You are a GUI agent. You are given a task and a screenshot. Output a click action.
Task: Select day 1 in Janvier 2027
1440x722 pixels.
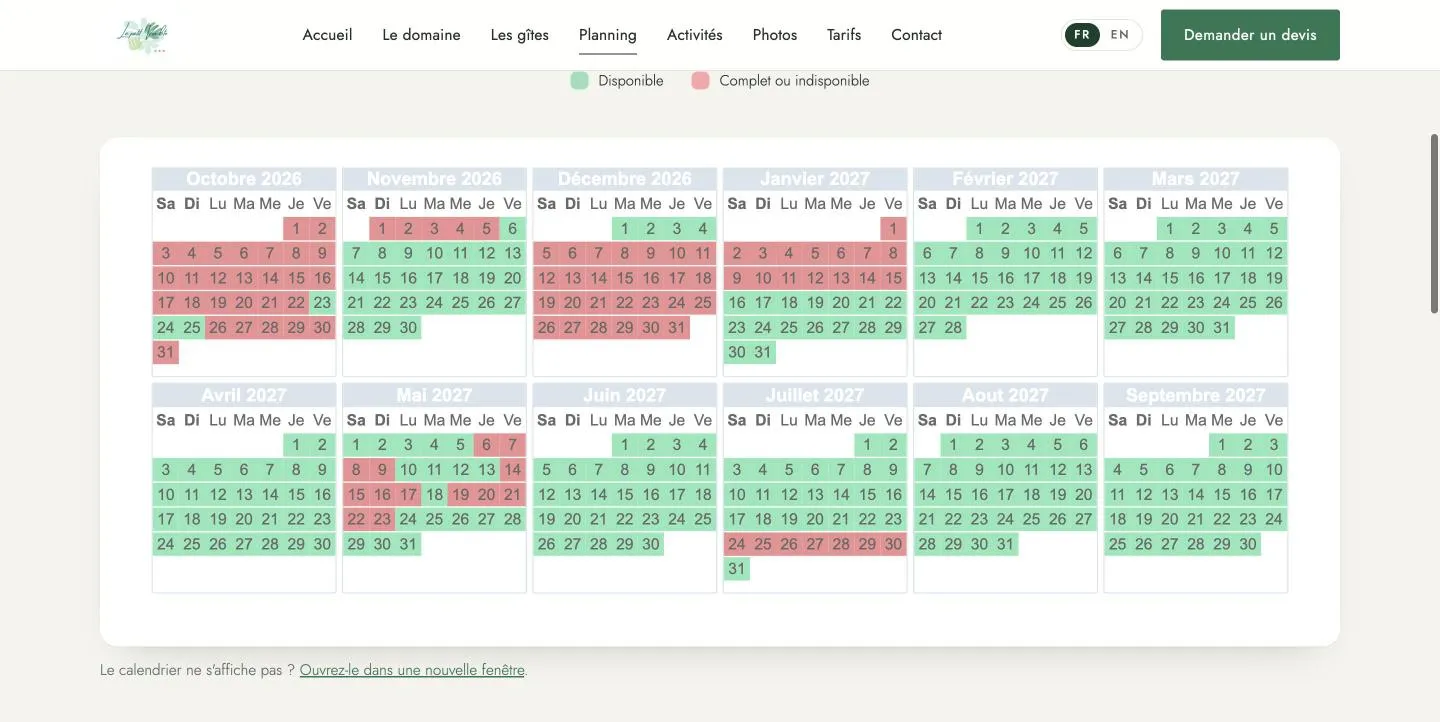tap(893, 229)
